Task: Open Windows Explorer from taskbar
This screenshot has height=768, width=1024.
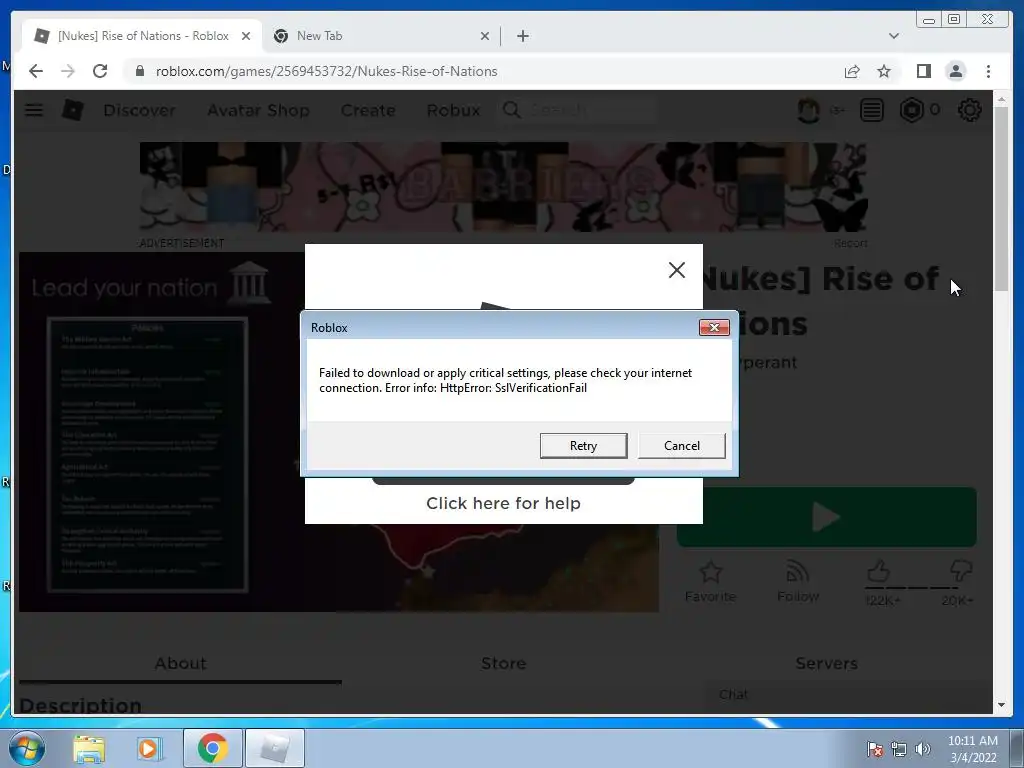Action: coord(89,748)
